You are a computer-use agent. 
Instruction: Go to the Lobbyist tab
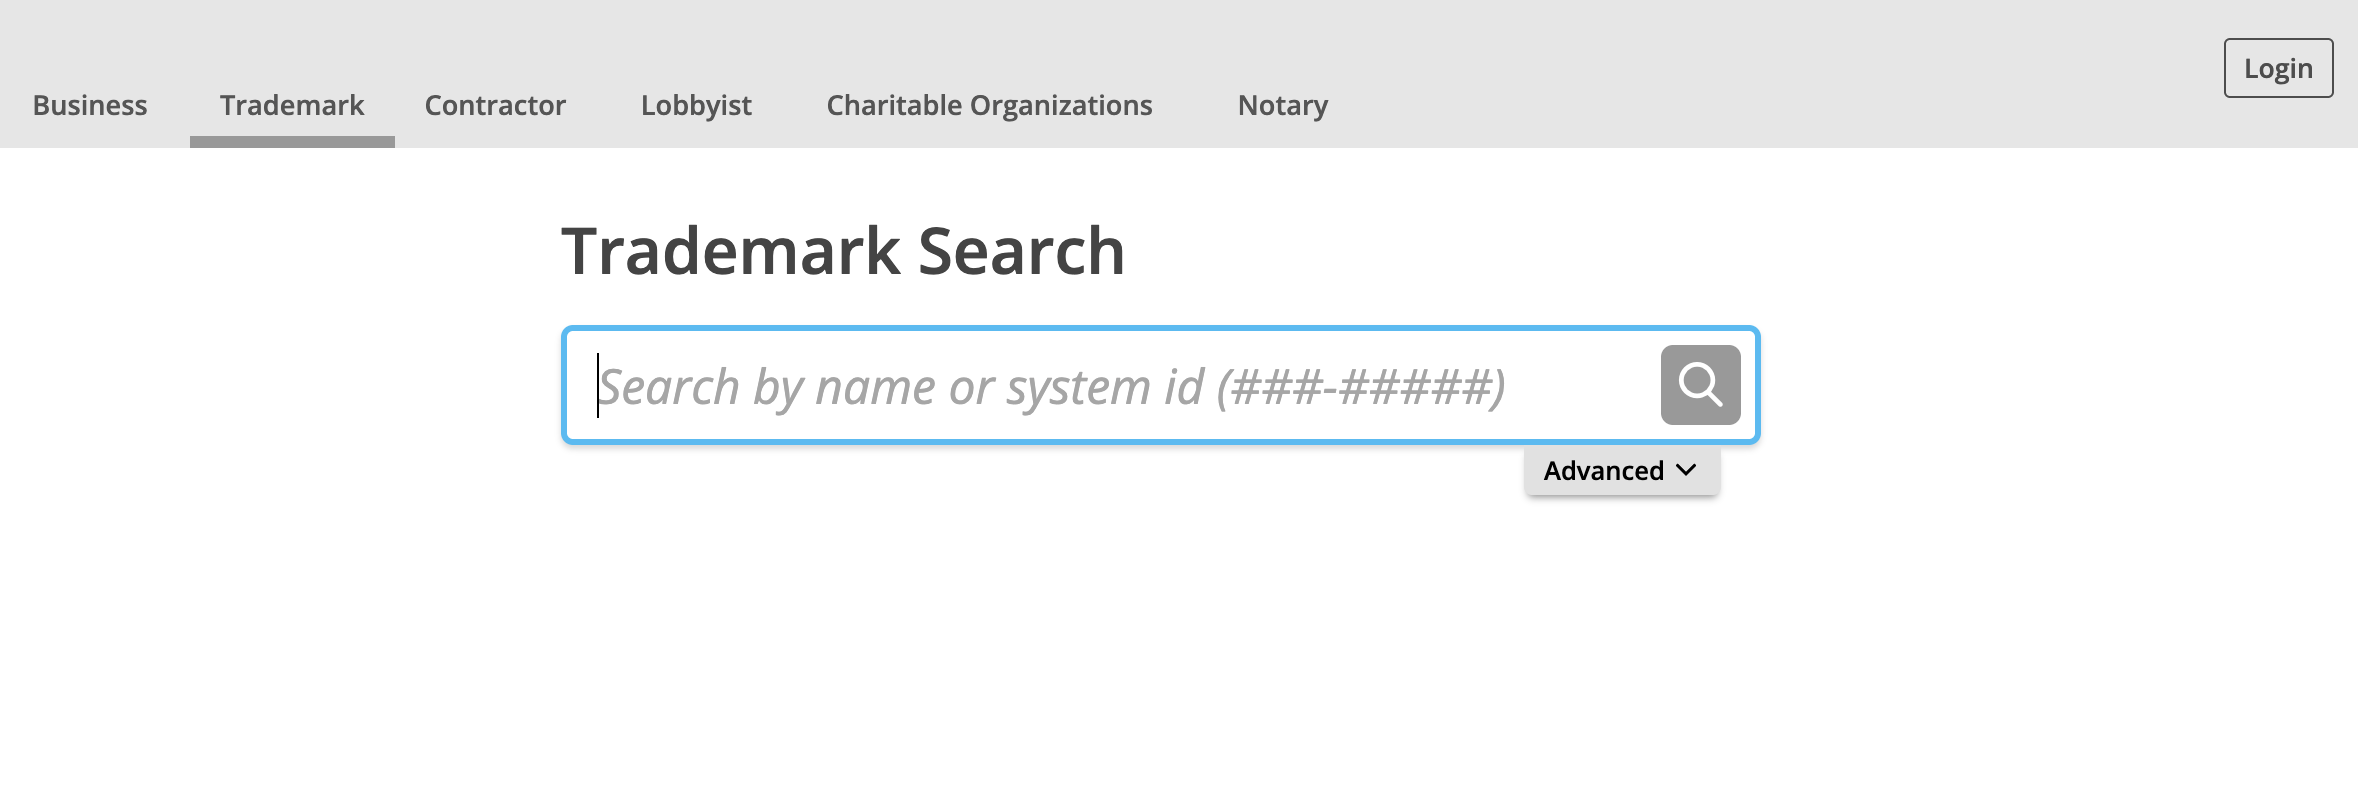point(696,105)
